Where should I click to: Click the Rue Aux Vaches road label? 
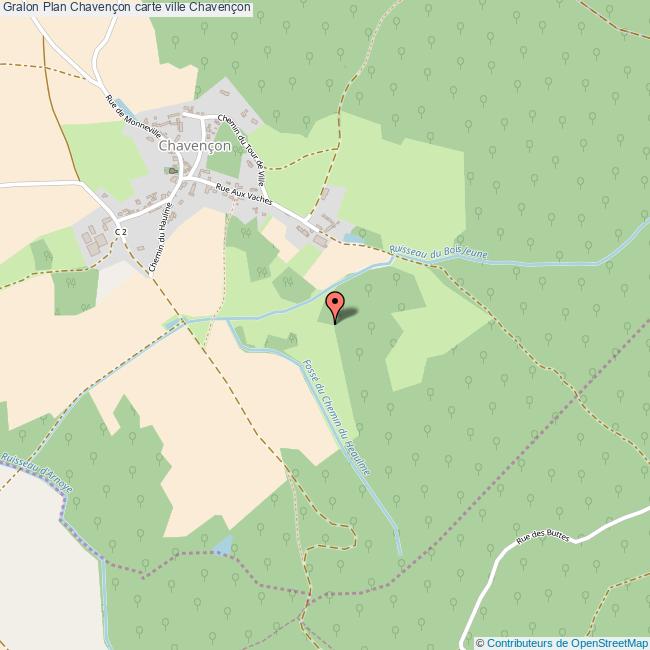(x=244, y=194)
